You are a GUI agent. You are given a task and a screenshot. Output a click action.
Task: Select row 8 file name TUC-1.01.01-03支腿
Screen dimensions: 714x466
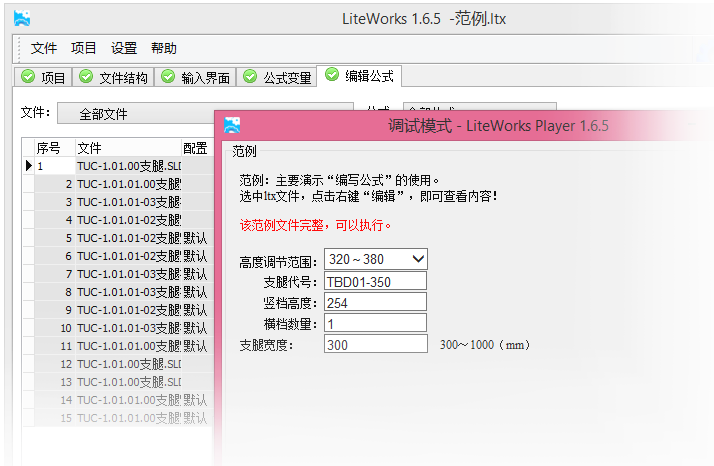[x=128, y=292]
